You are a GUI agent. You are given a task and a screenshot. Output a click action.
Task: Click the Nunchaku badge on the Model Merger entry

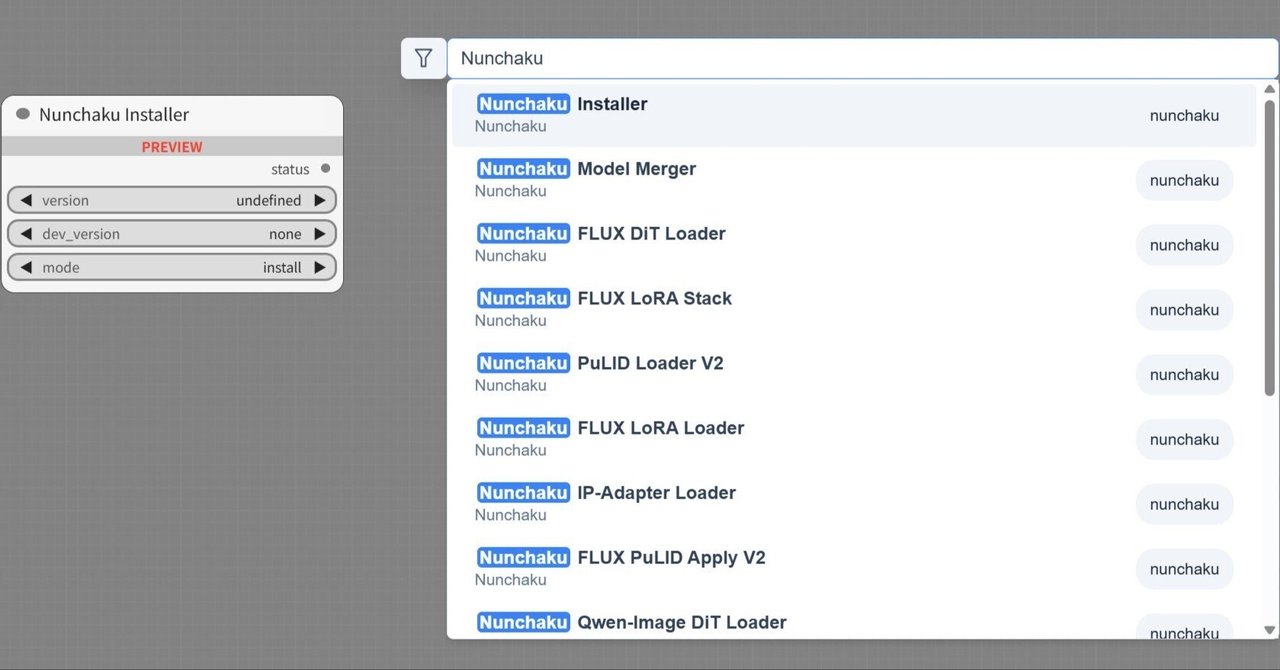click(523, 168)
